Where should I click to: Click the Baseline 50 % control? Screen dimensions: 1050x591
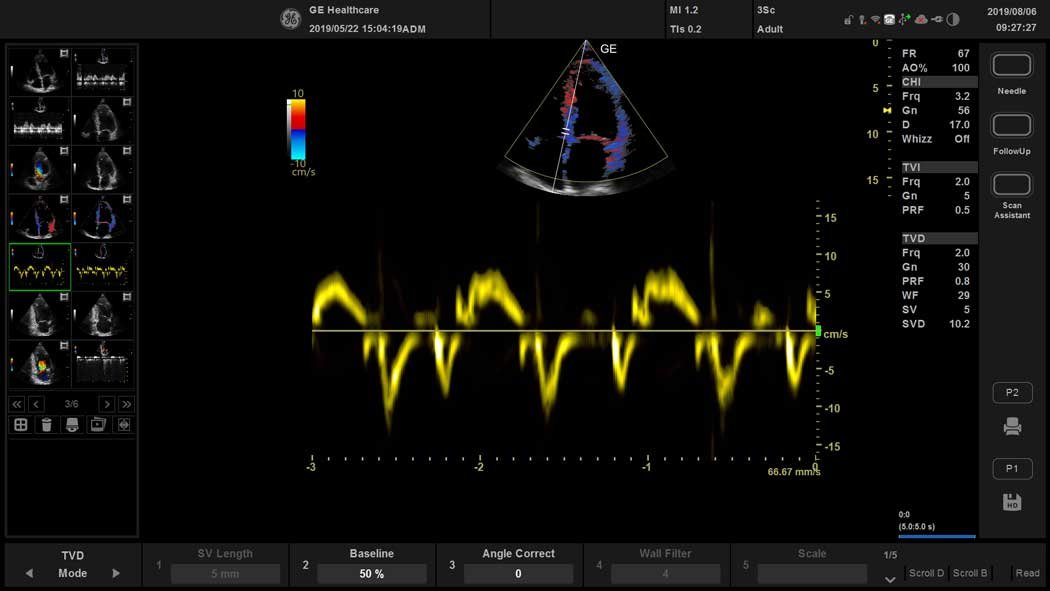tap(371, 574)
